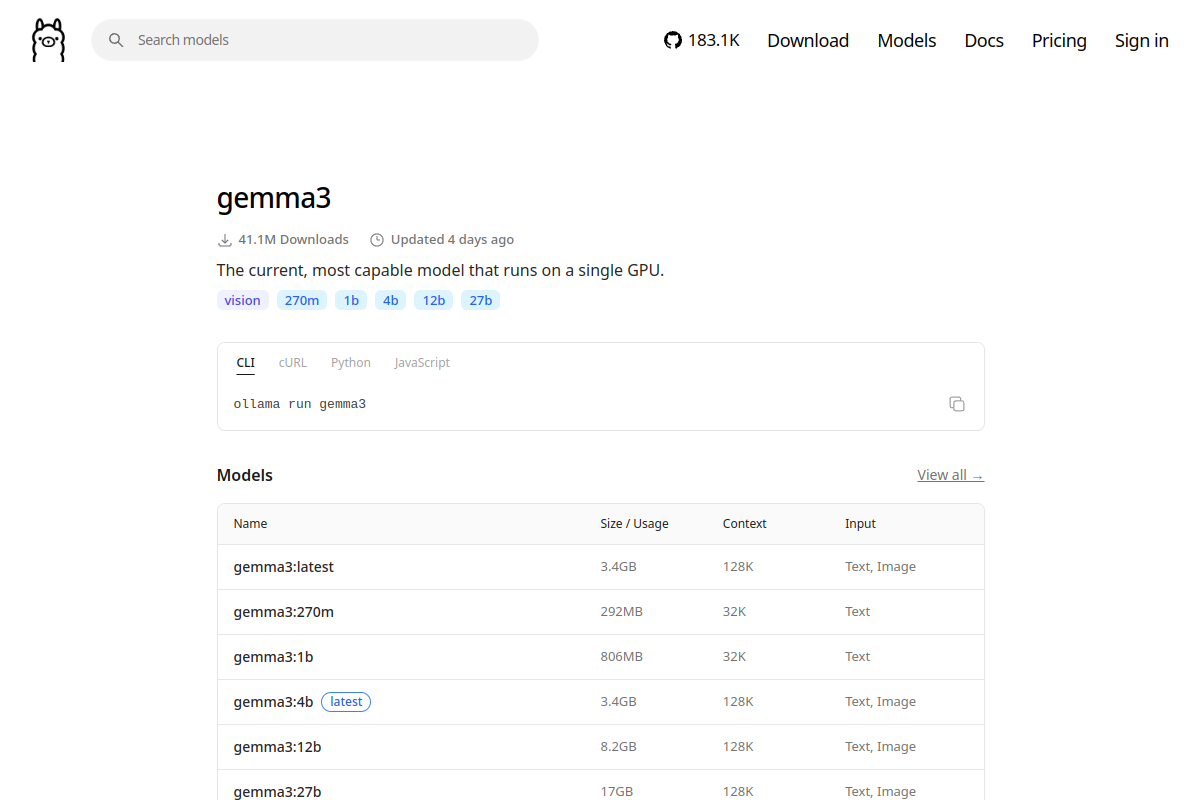Select the 27b size tag
This screenshot has width=1200, height=800.
click(x=480, y=300)
